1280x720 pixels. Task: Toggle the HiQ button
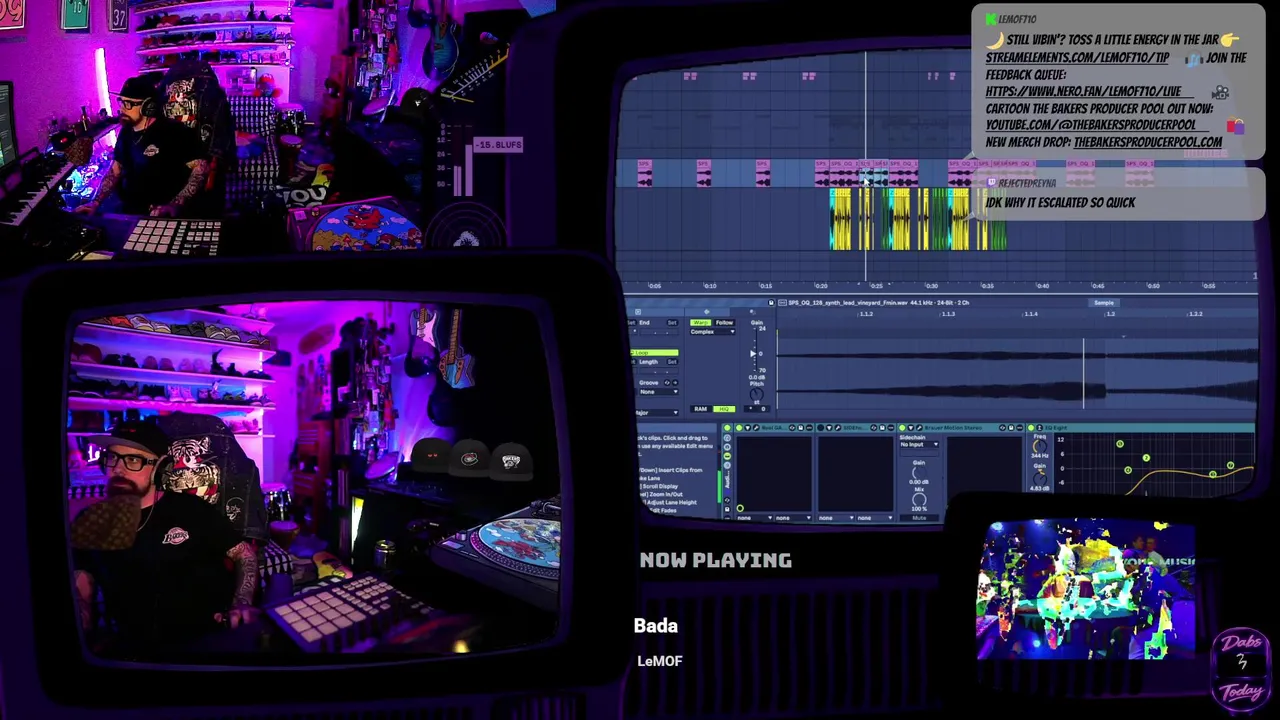click(x=724, y=409)
